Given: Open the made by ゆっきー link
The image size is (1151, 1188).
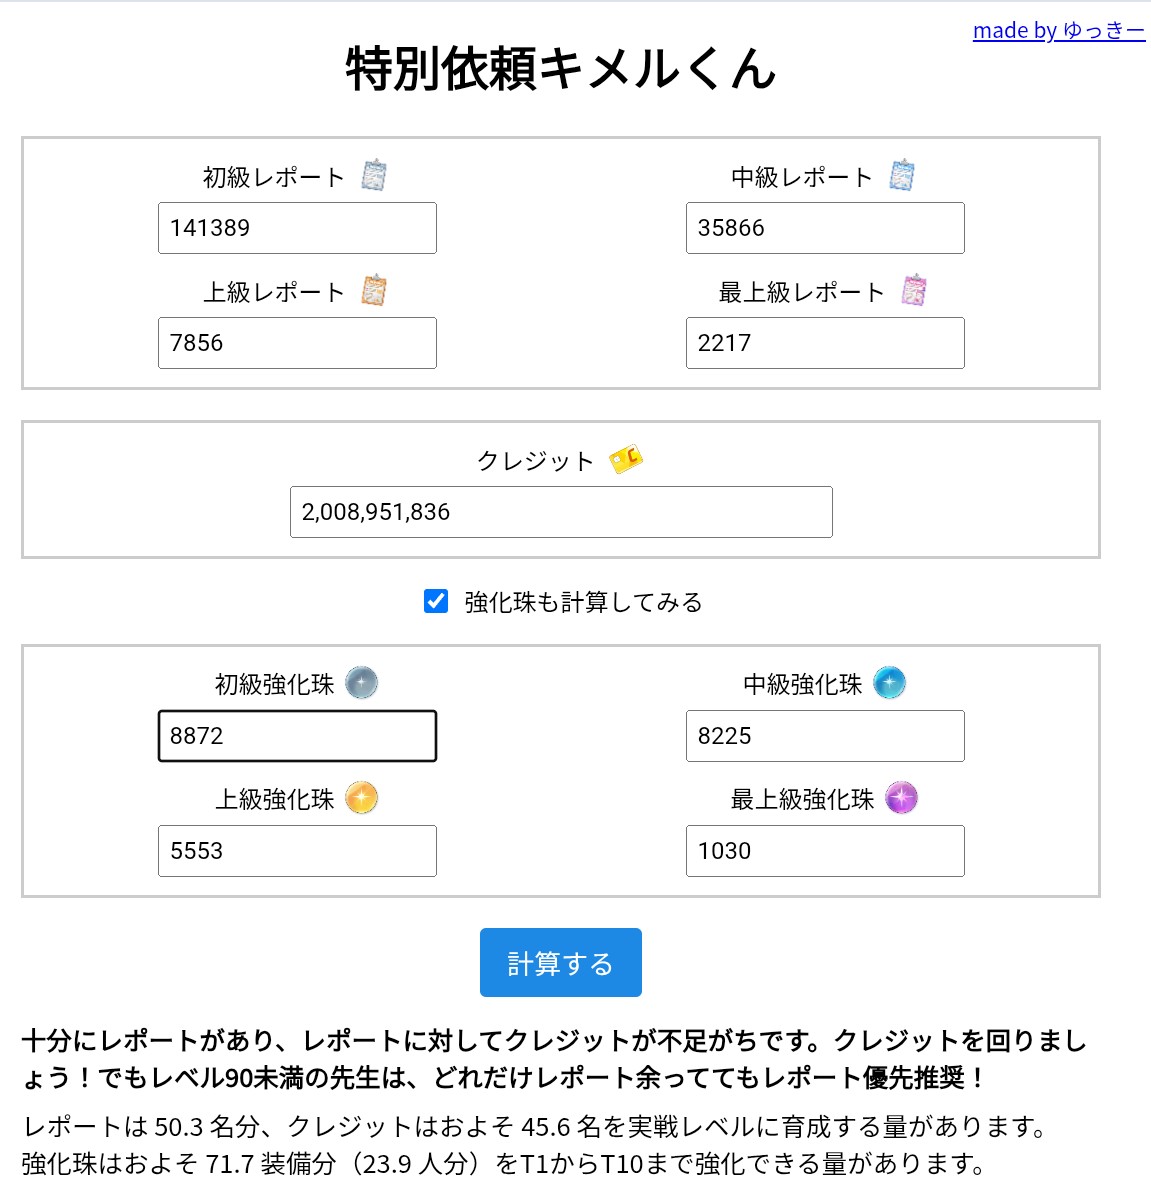Looking at the screenshot, I should [x=1059, y=30].
